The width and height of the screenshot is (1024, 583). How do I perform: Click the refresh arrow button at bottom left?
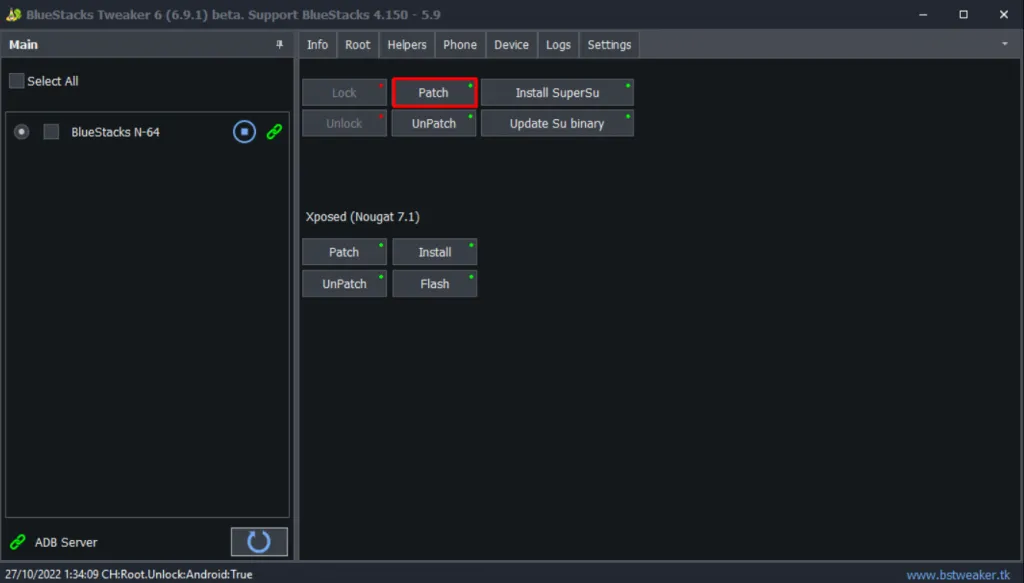[x=259, y=542]
